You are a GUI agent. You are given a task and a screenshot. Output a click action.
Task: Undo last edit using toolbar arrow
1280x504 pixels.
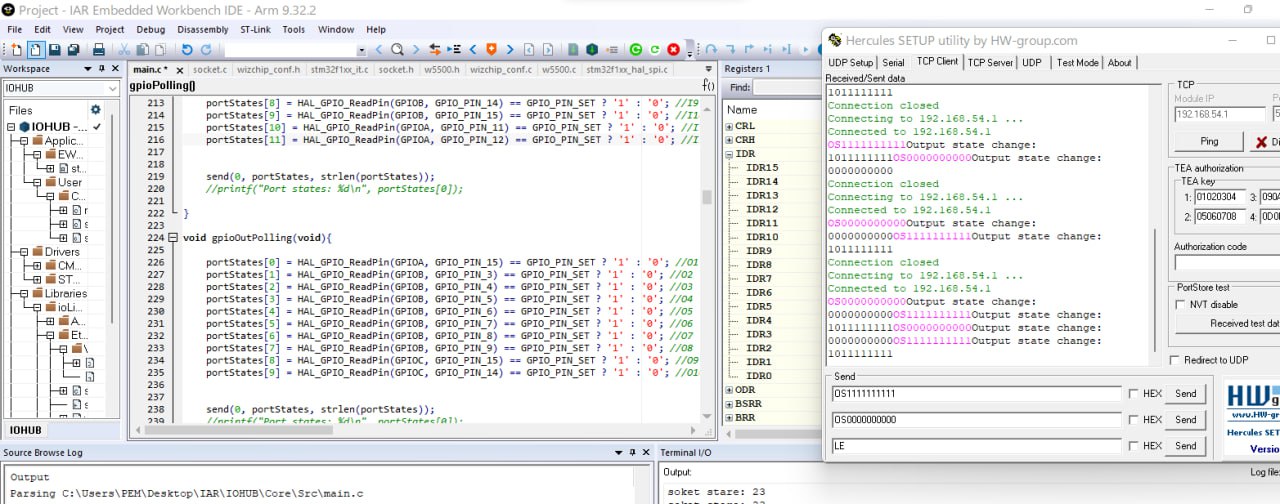point(187,49)
